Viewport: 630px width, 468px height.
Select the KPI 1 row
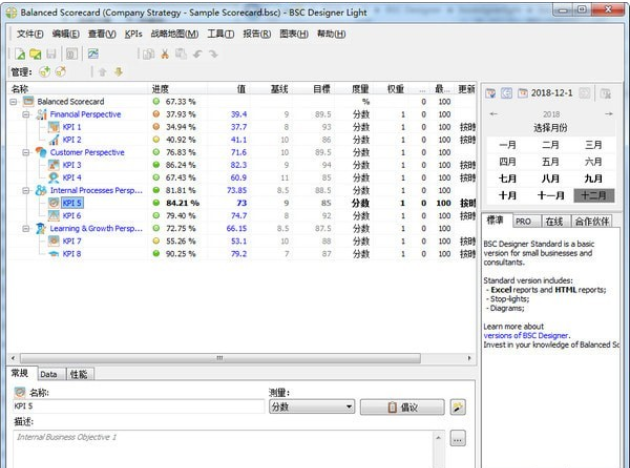241,127
